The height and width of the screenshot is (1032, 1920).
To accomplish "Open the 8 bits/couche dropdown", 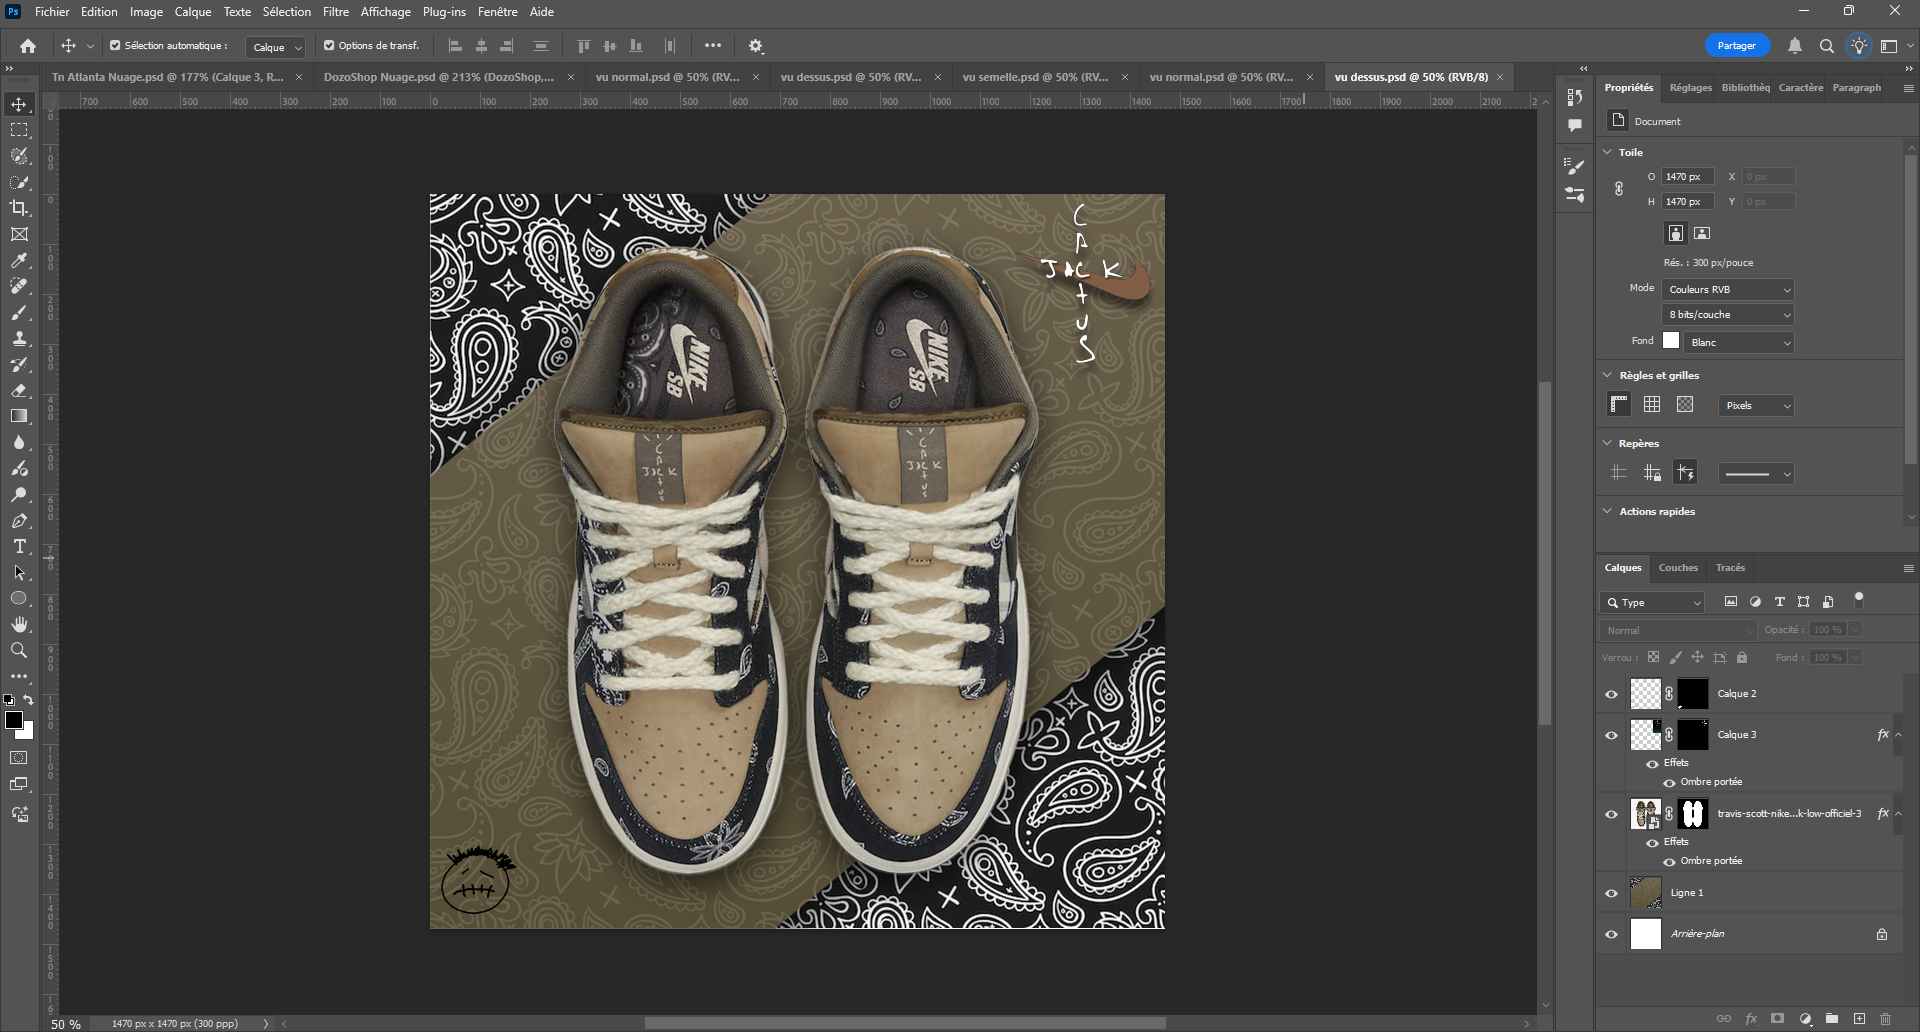I will 1728,314.
